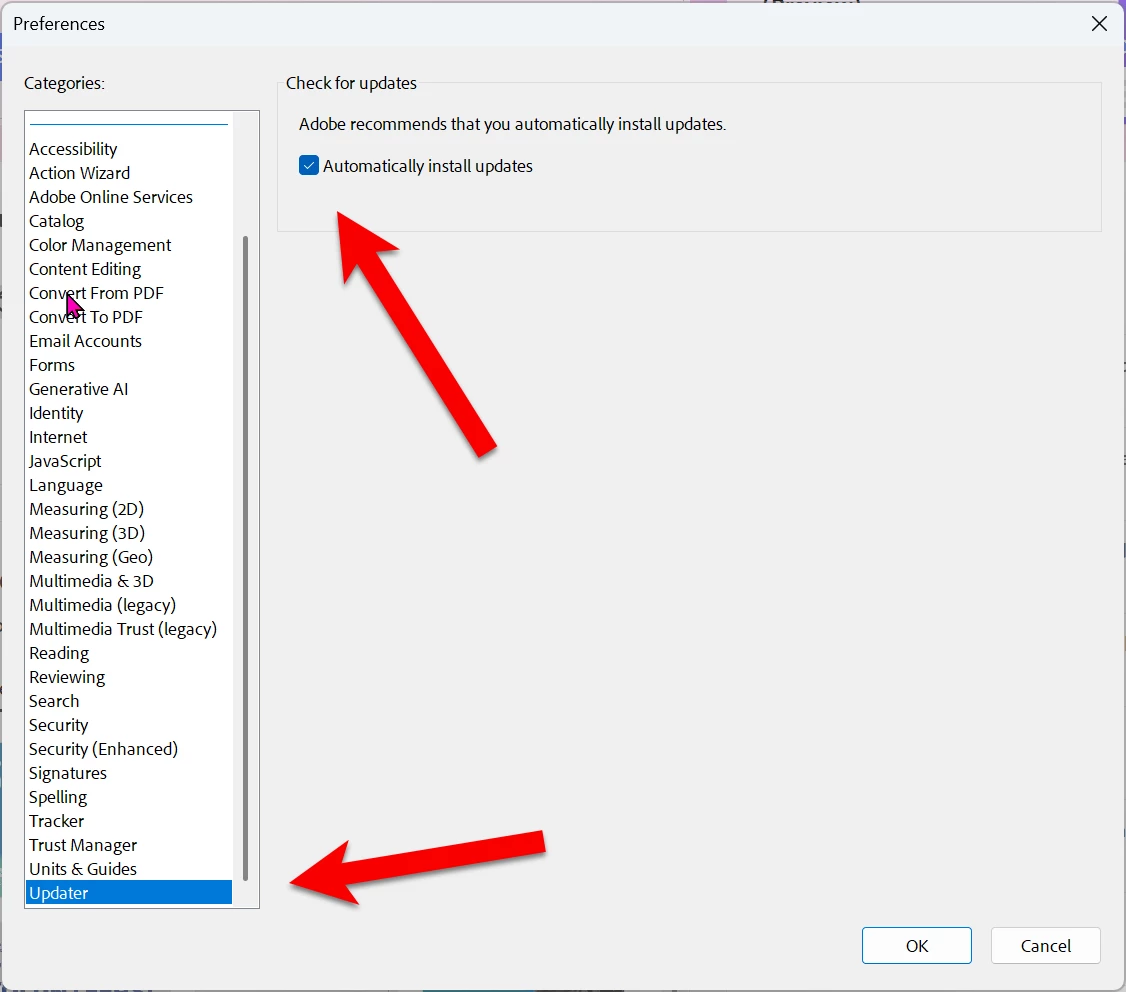Select the Language category
This screenshot has width=1126, height=992.
(66, 485)
